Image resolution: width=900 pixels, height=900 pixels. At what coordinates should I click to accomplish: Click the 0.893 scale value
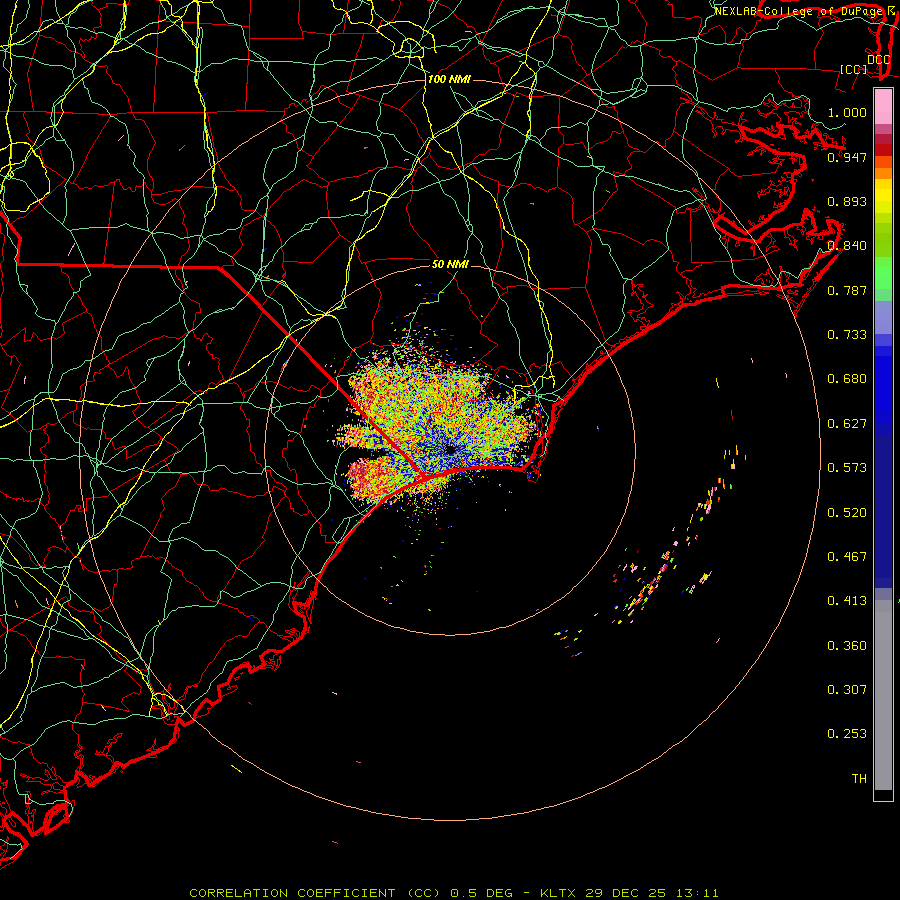coord(847,201)
